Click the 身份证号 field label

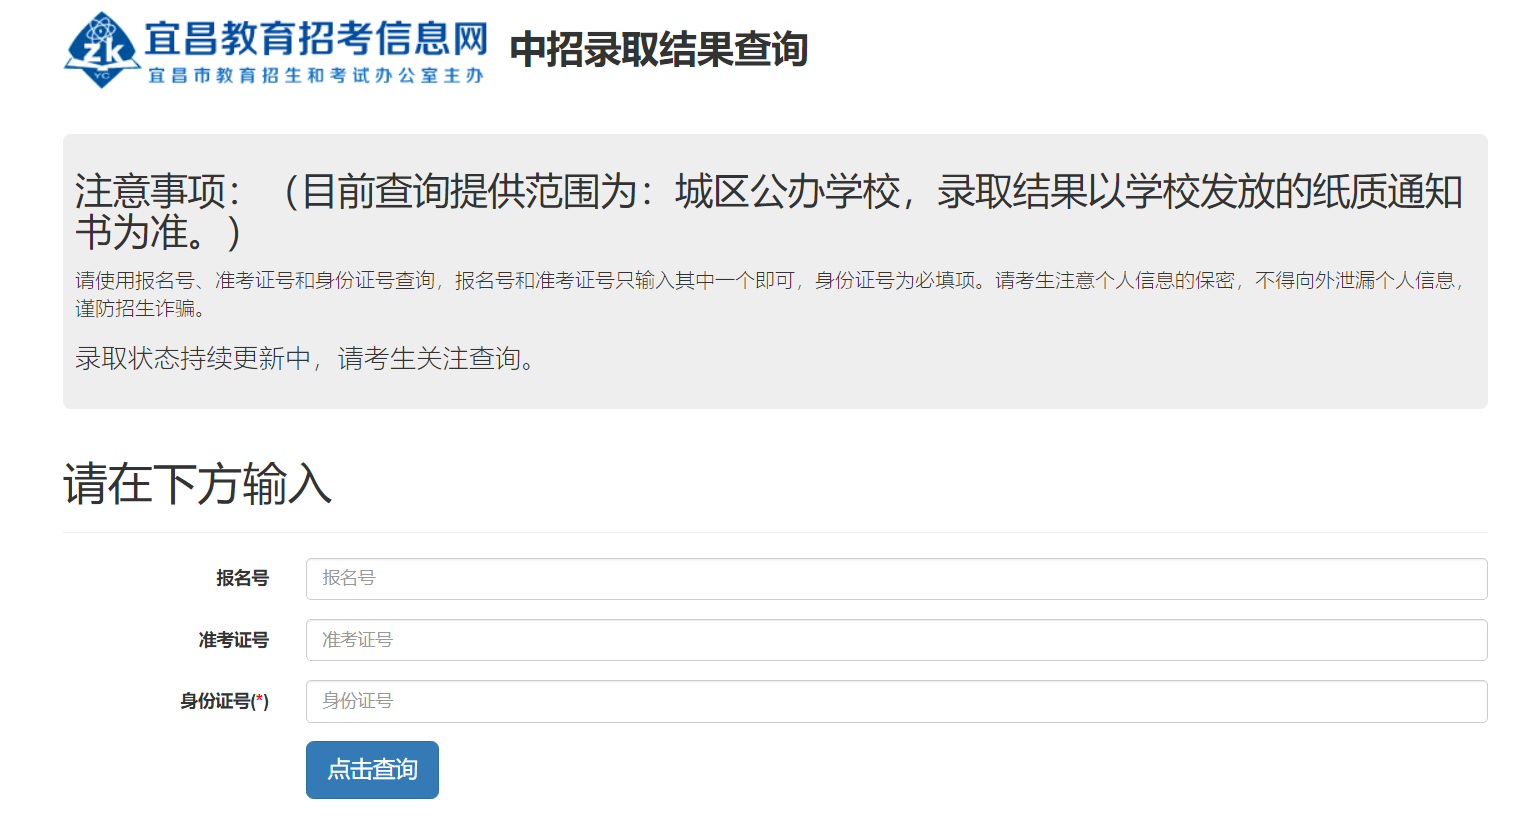214,702
